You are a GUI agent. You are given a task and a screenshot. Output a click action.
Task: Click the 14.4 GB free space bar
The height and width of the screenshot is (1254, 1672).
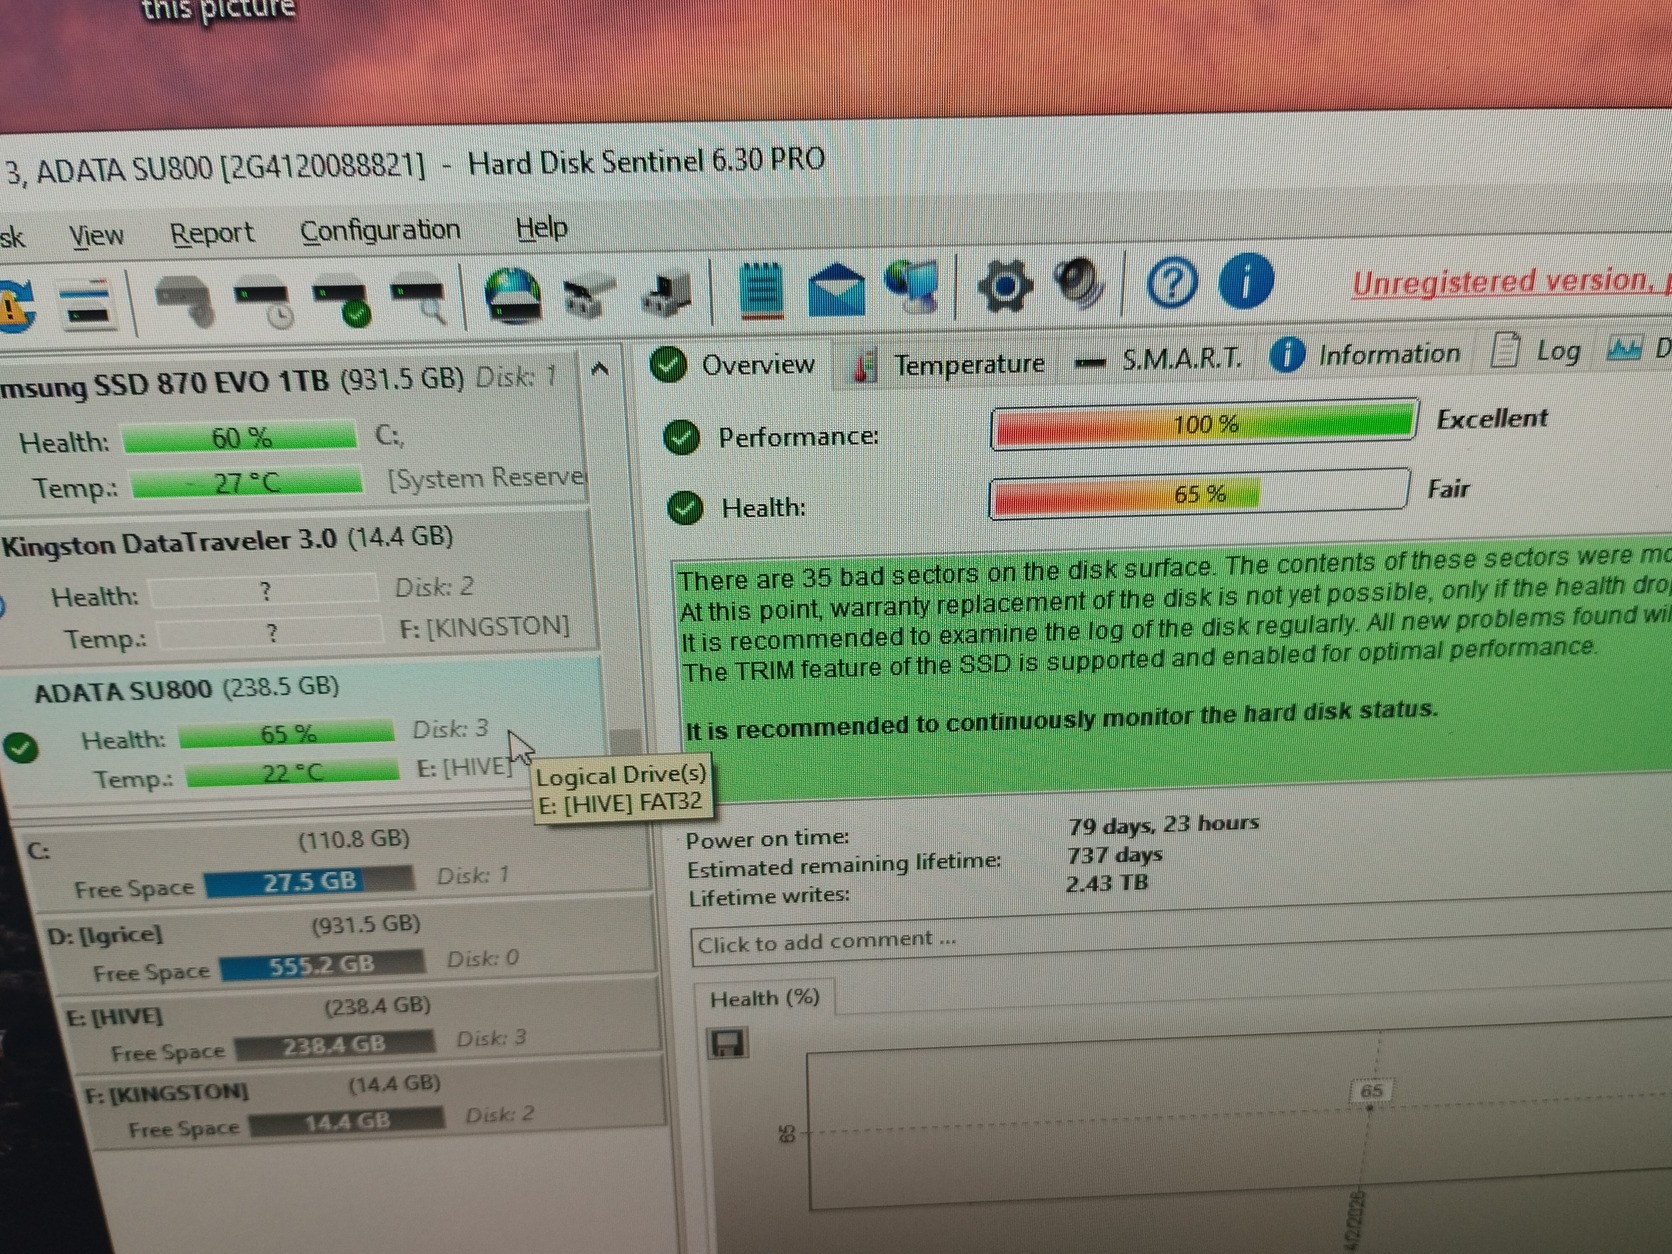[346, 1121]
